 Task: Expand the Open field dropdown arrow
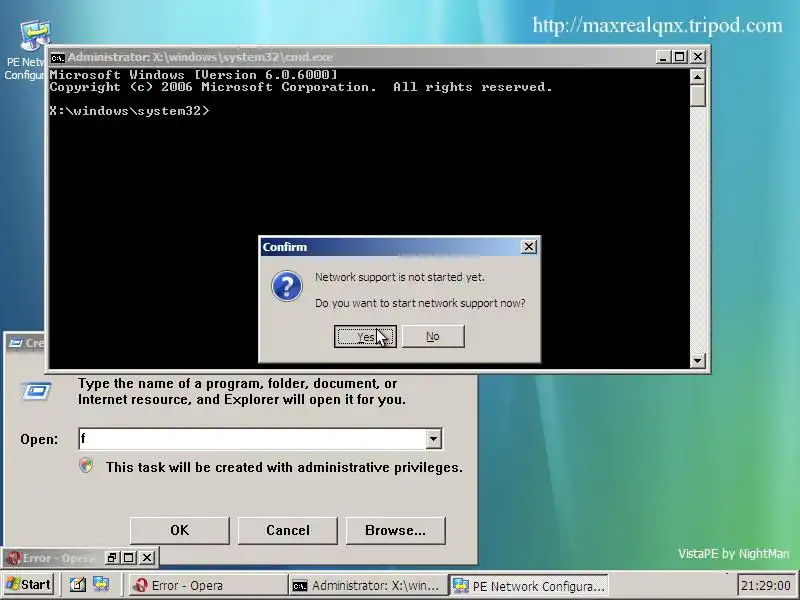coord(434,439)
